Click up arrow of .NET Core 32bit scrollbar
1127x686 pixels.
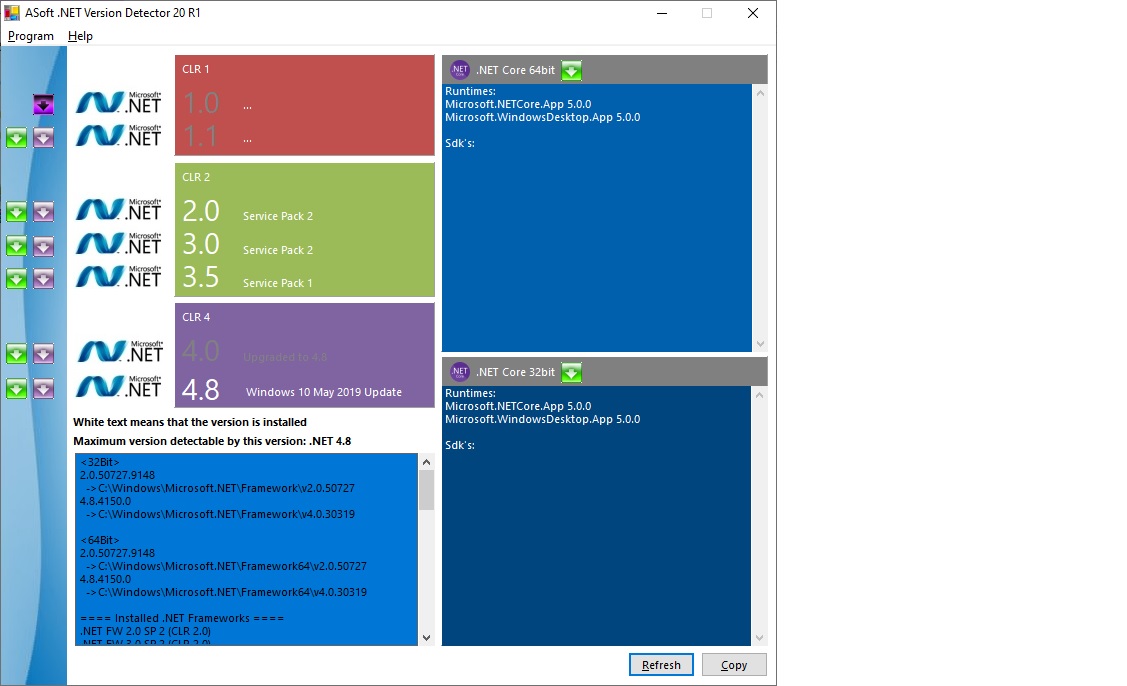[x=760, y=395]
